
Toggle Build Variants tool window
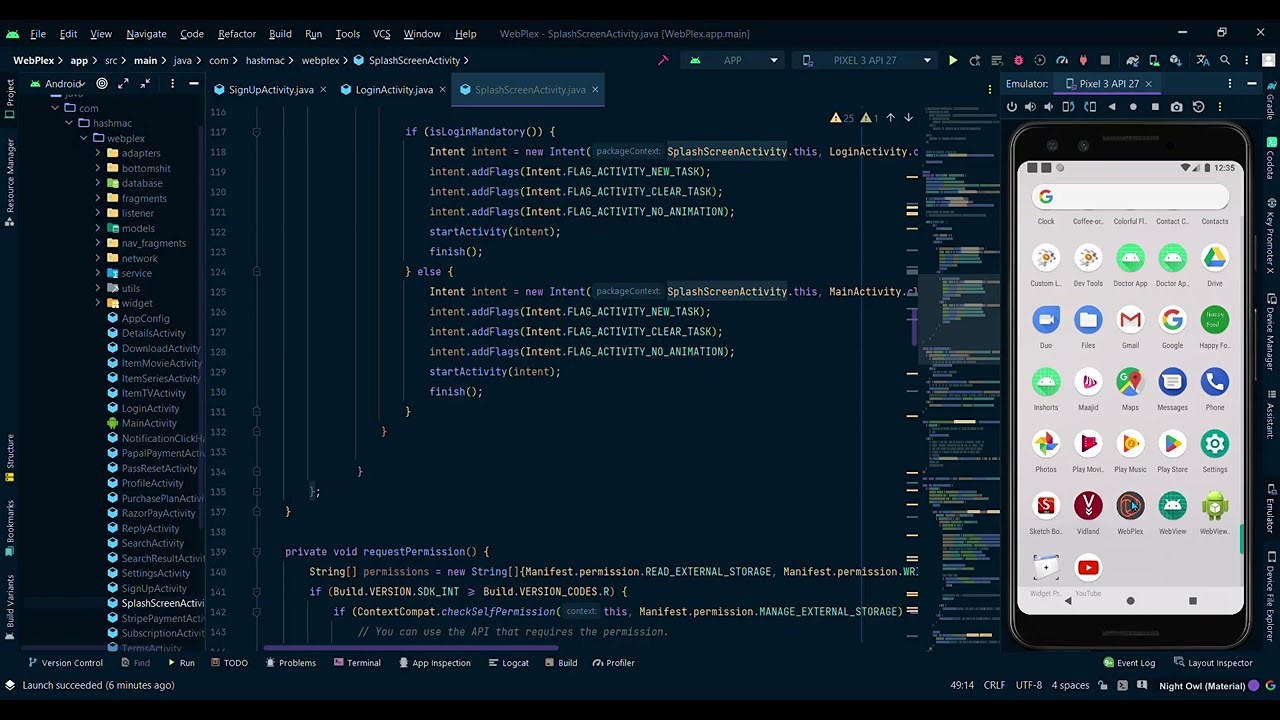(10, 606)
